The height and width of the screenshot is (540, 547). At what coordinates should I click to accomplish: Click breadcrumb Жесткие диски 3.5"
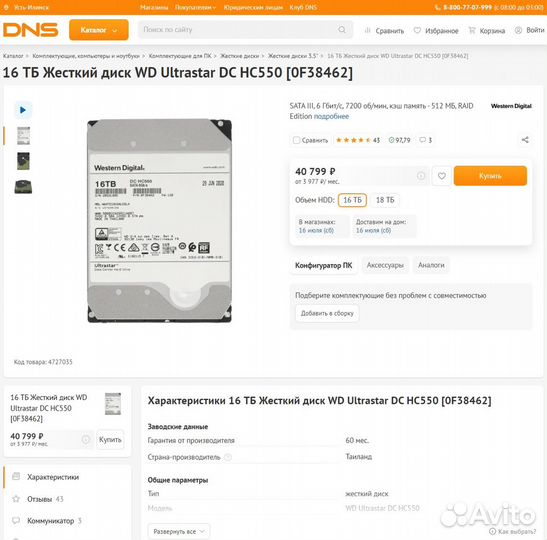(x=293, y=56)
